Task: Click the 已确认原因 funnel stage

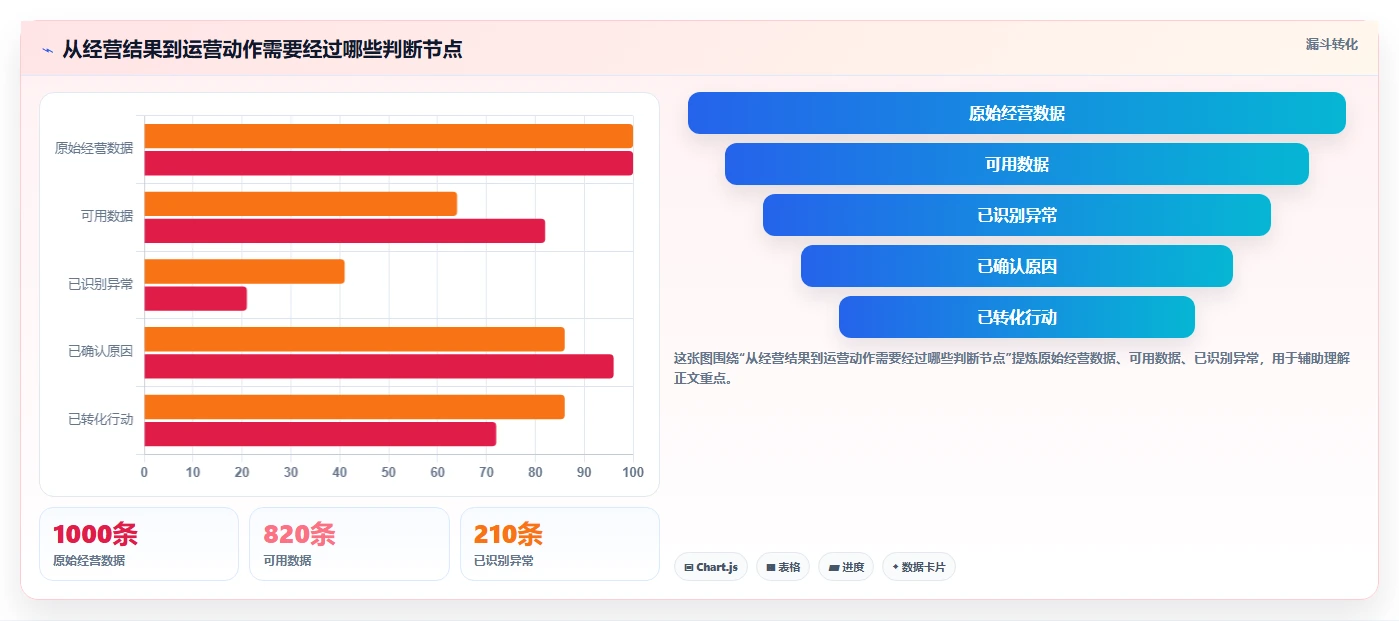Action: [1017, 266]
